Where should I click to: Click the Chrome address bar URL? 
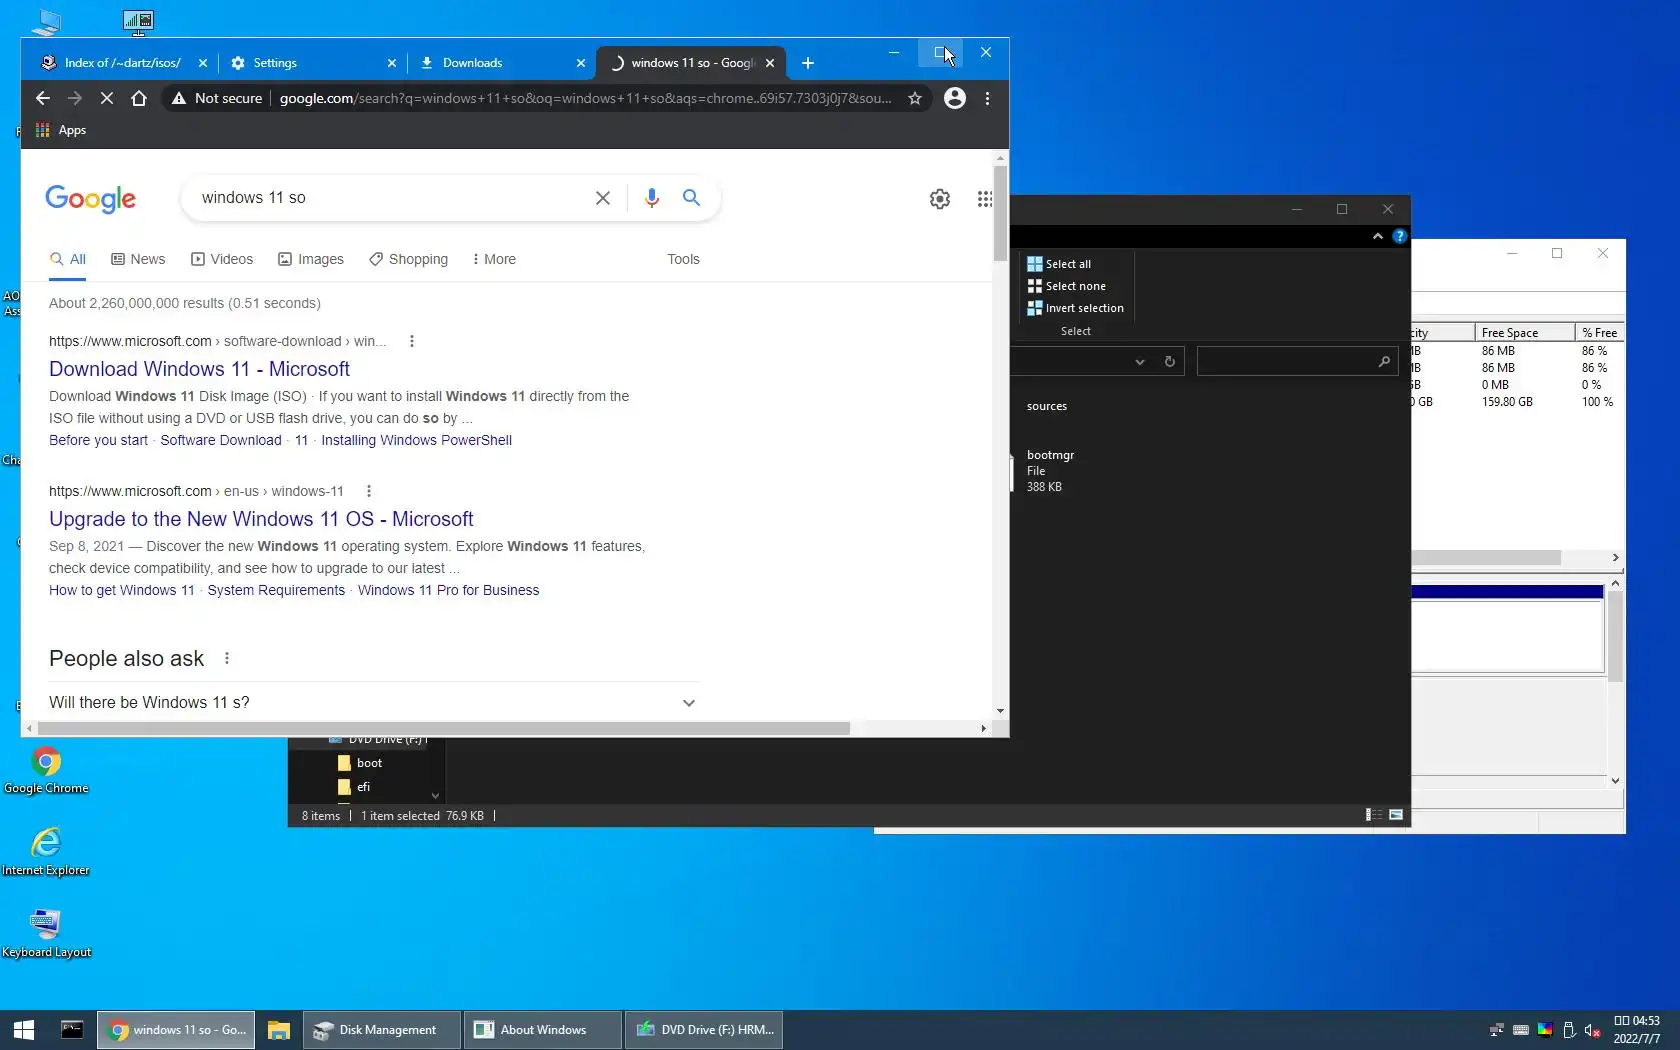(585, 98)
